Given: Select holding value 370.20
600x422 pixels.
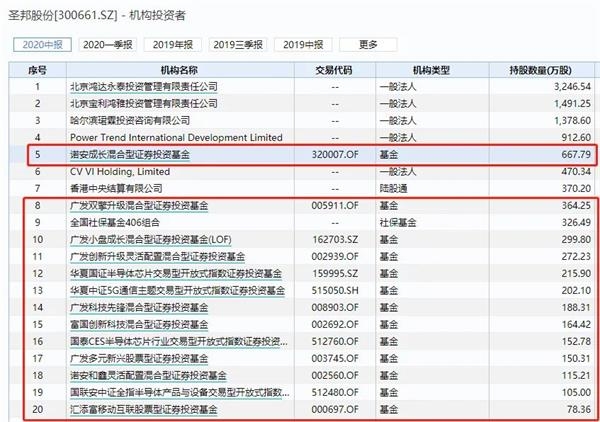Looking at the screenshot, I should 576,188.
